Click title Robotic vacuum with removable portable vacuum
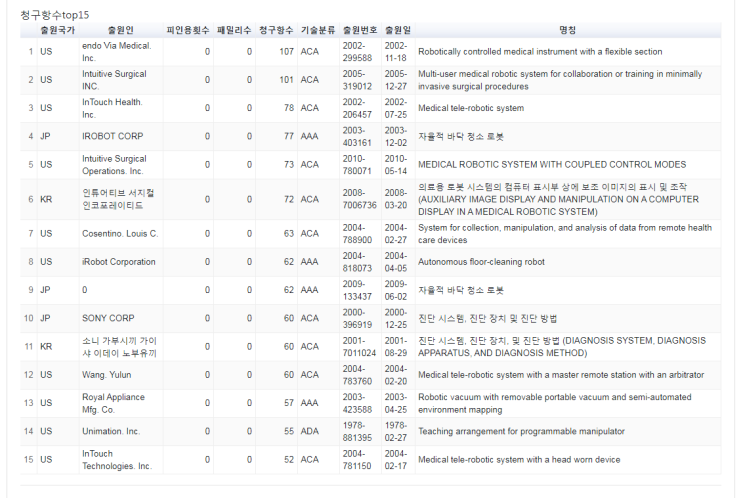 554,403
